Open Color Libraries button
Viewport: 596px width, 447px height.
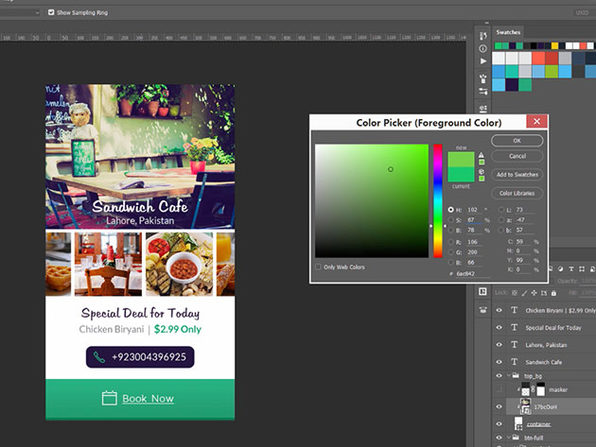[517, 193]
